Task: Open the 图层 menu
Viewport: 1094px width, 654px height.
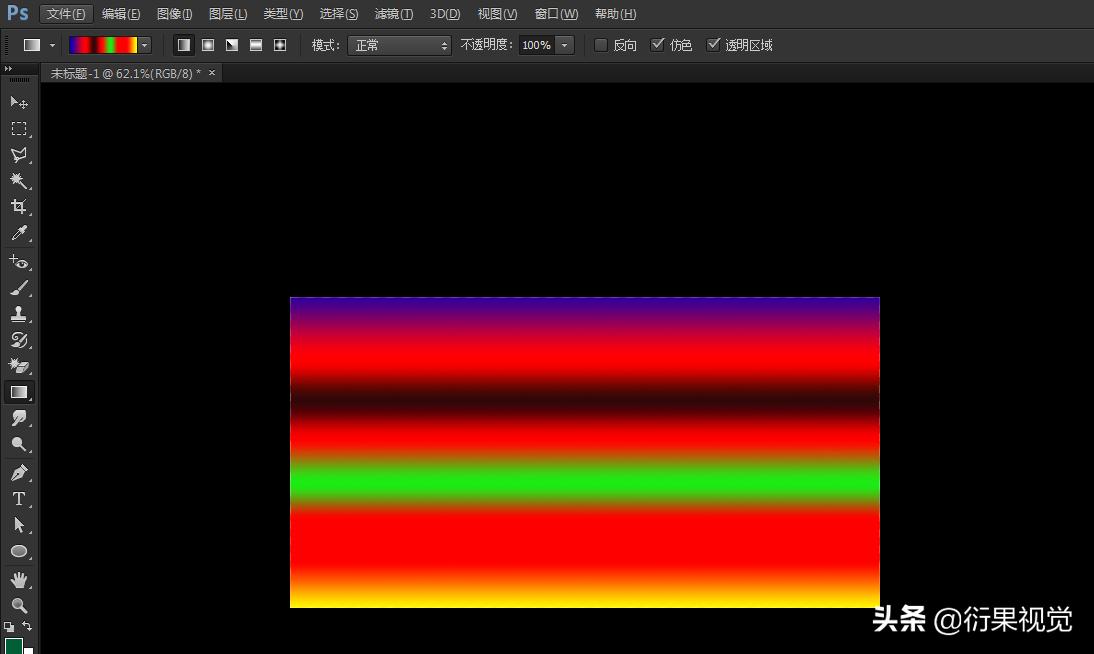Action: click(x=227, y=13)
